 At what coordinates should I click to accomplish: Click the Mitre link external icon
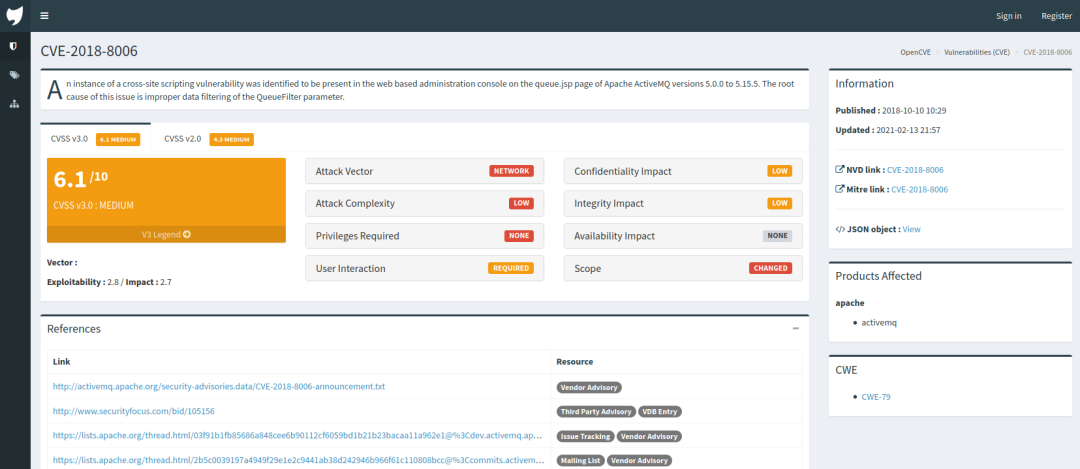[840, 189]
